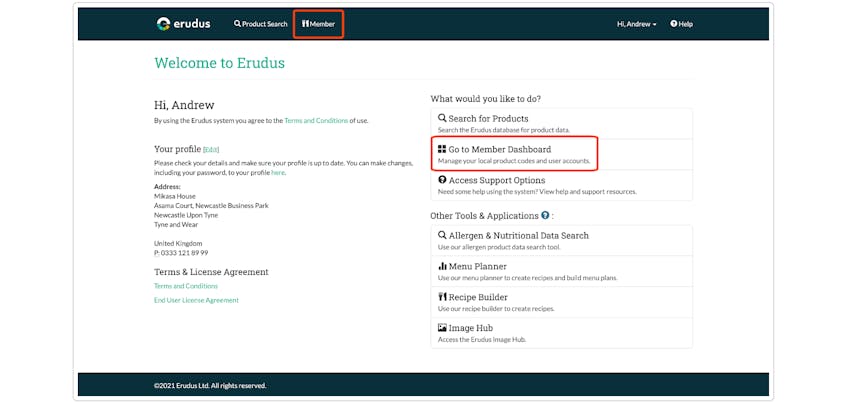The height and width of the screenshot is (408, 850).
Task: Open the End User License Agreement link
Action: (x=196, y=300)
